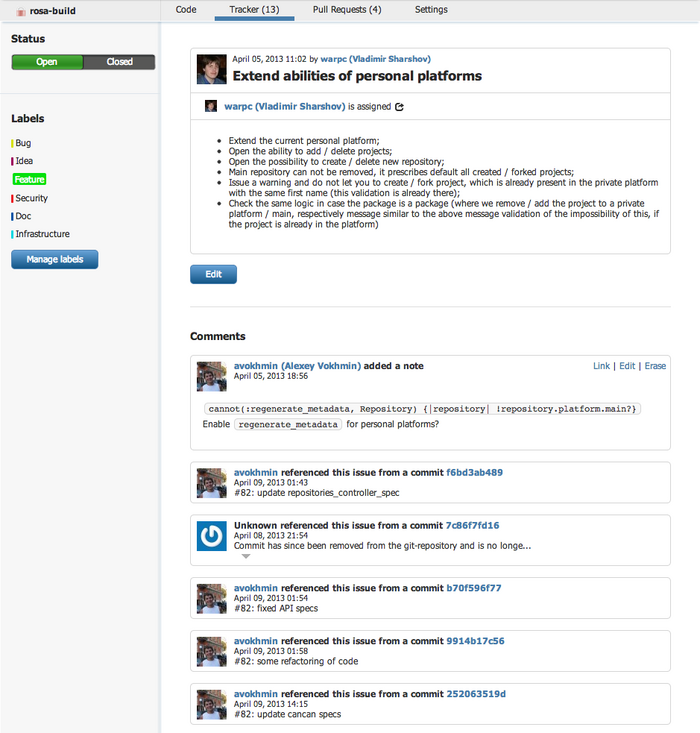Image resolution: width=700 pixels, height=733 pixels.
Task: Switch to the Pull Requests tab
Action: [x=346, y=10]
